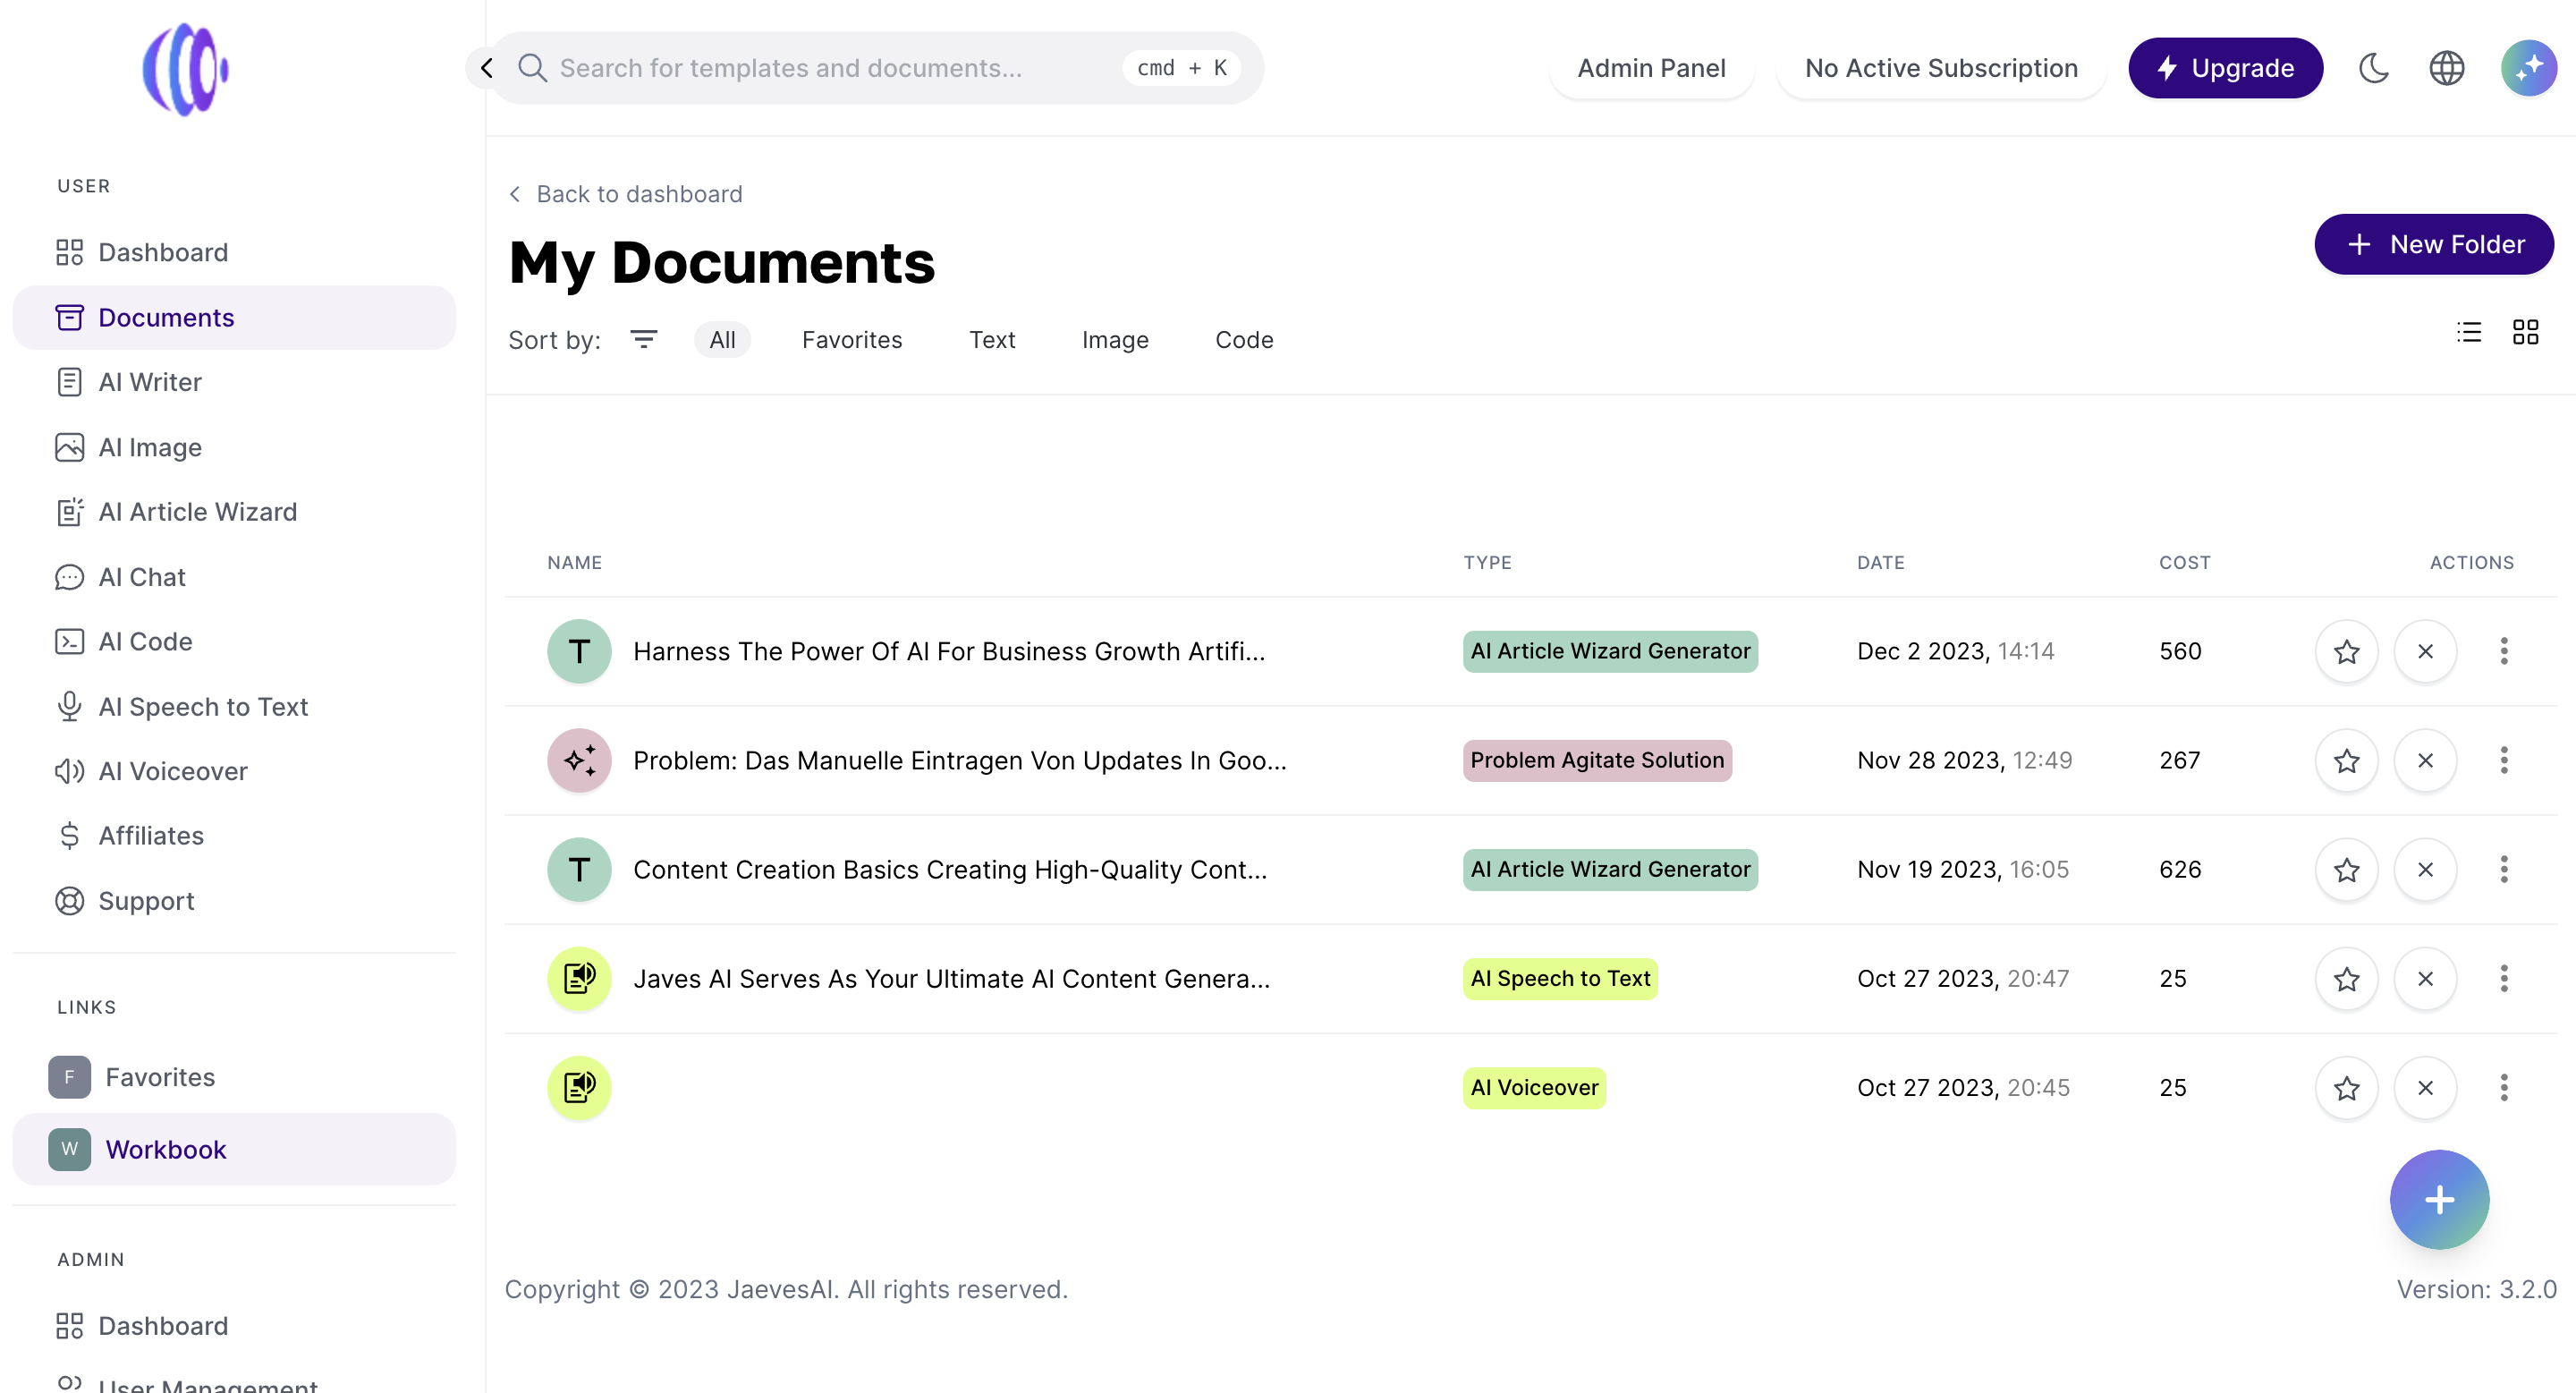Open more options for Content Creation Basics
This screenshot has height=1393, width=2576.
click(x=2504, y=869)
